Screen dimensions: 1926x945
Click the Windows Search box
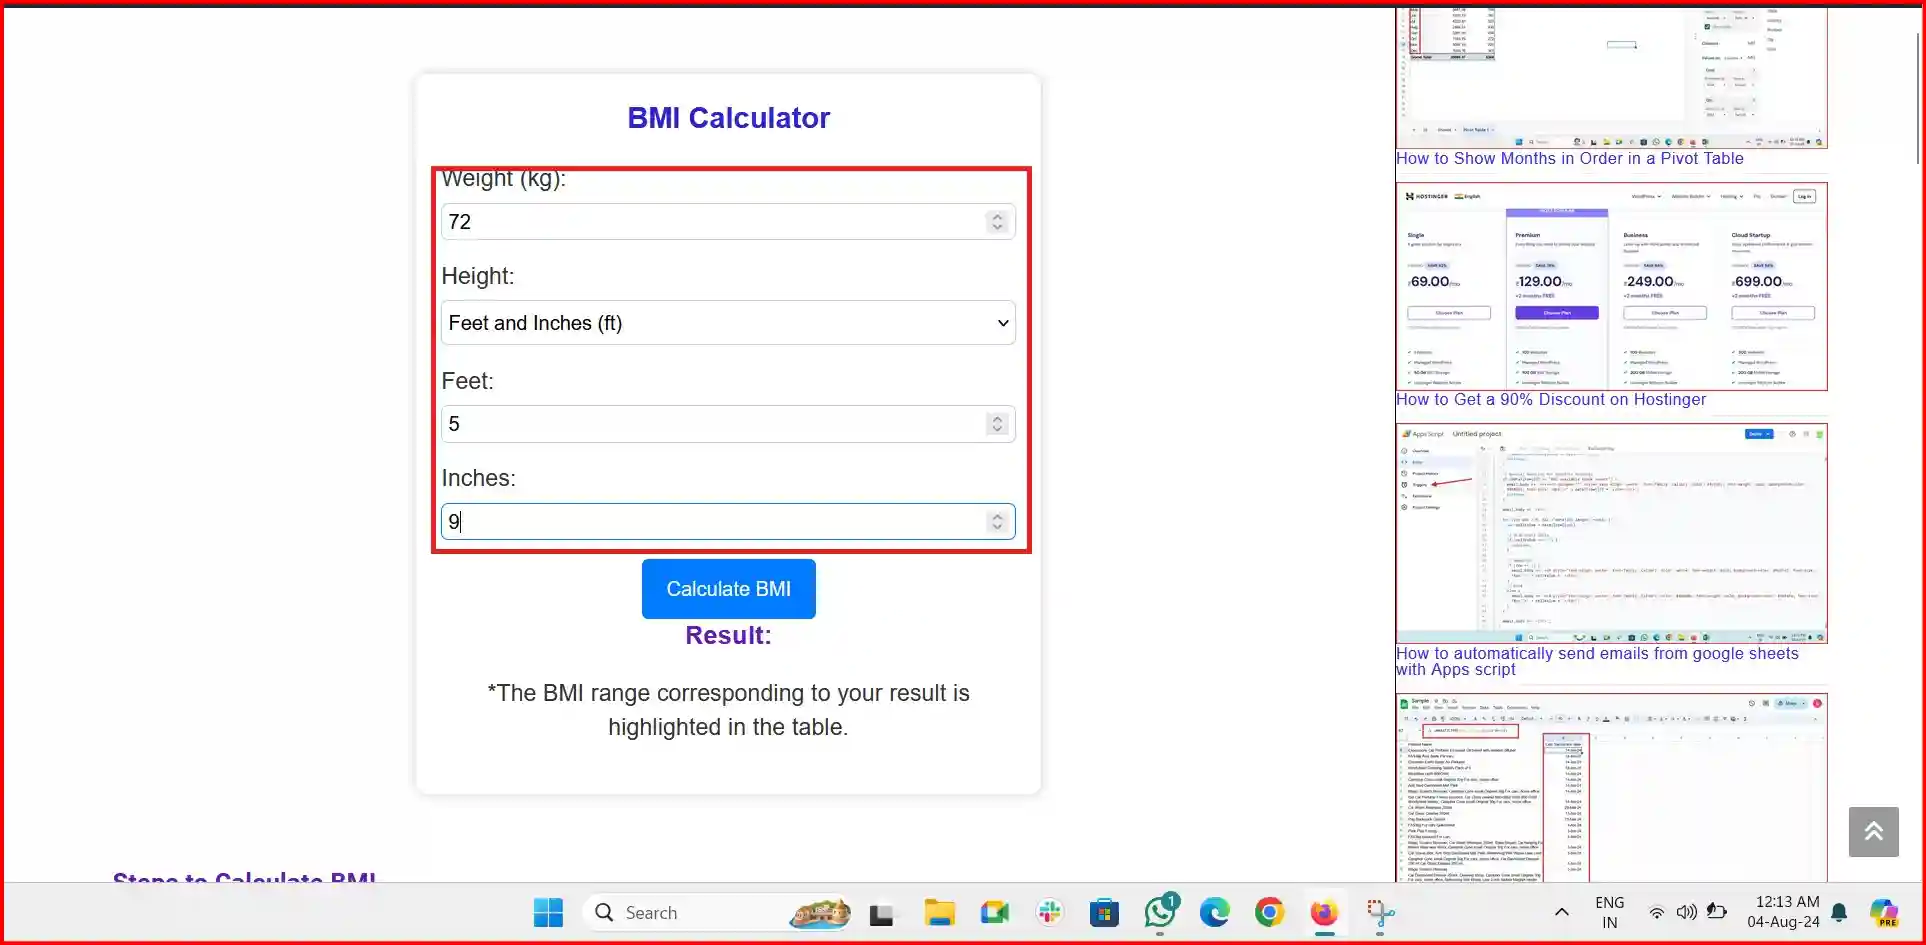[700, 913]
